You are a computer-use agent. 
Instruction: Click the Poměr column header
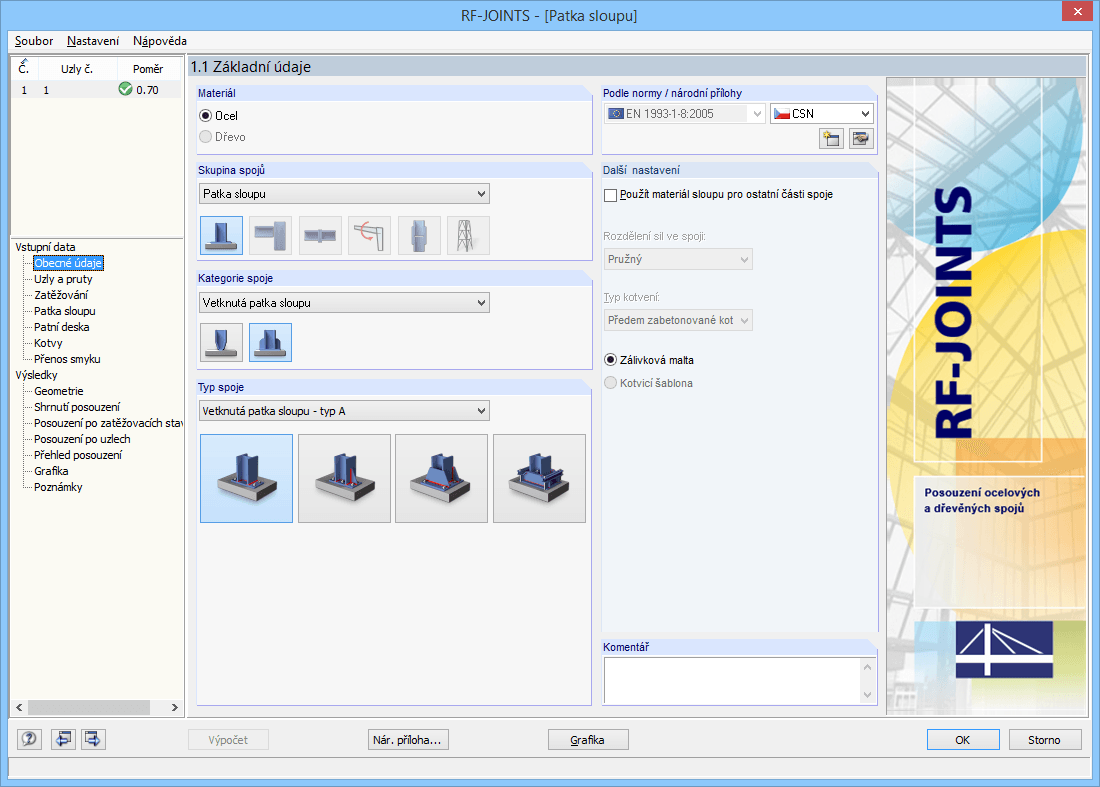(x=148, y=69)
